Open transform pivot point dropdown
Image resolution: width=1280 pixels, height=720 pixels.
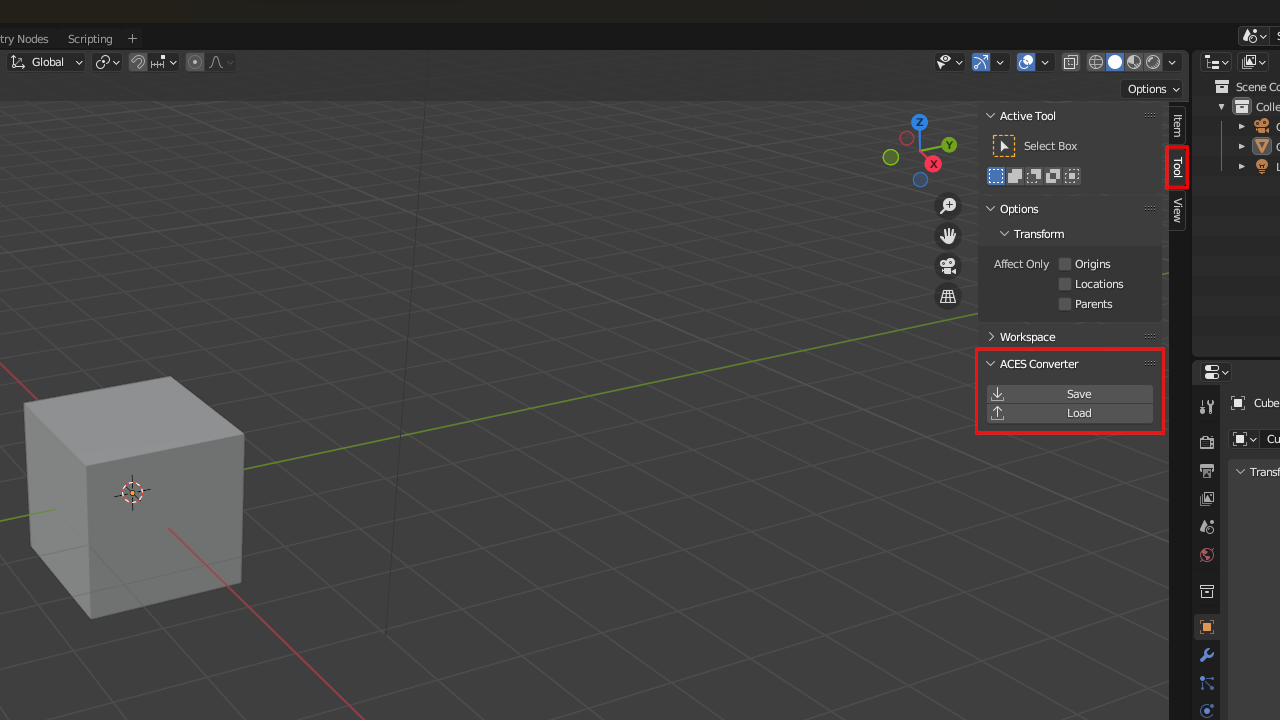click(x=107, y=62)
